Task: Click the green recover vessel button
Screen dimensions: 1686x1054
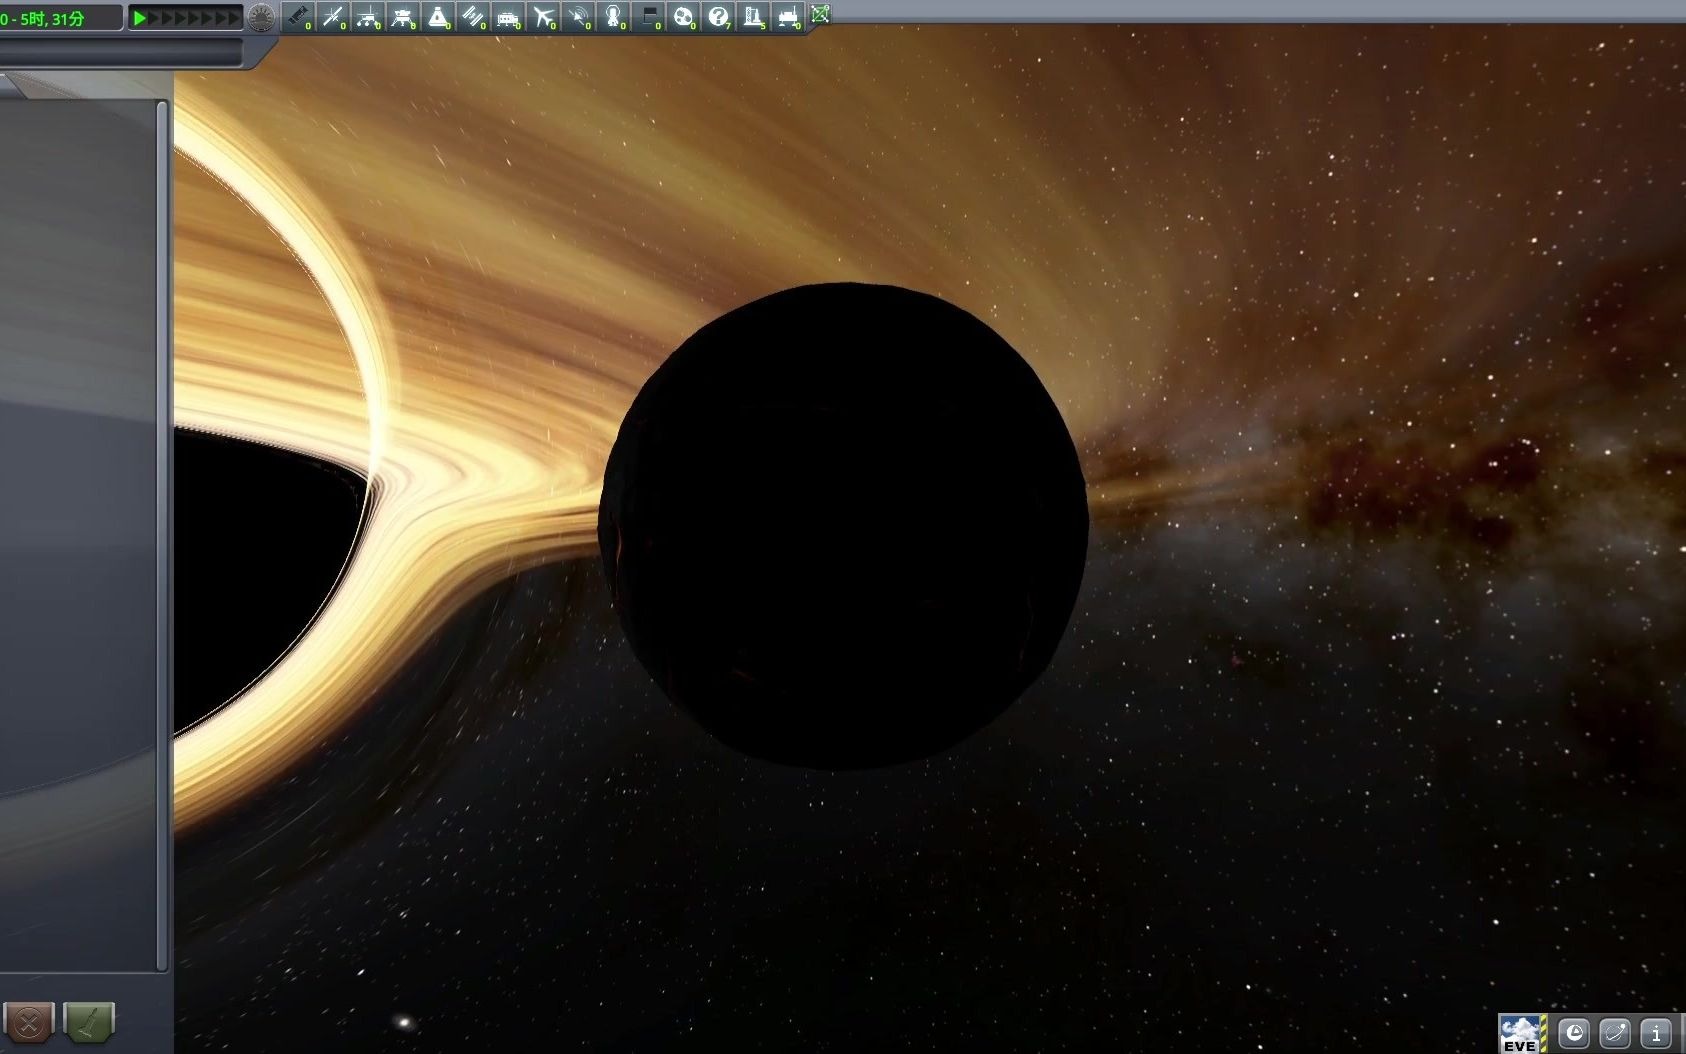Action: coord(89,1023)
